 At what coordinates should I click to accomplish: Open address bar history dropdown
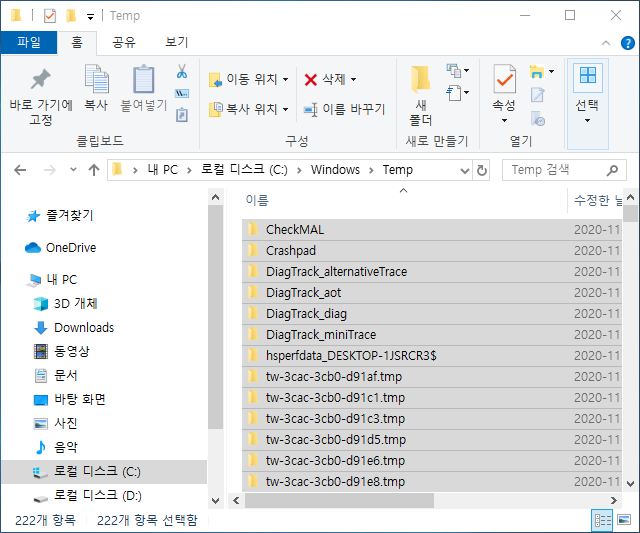(464, 170)
